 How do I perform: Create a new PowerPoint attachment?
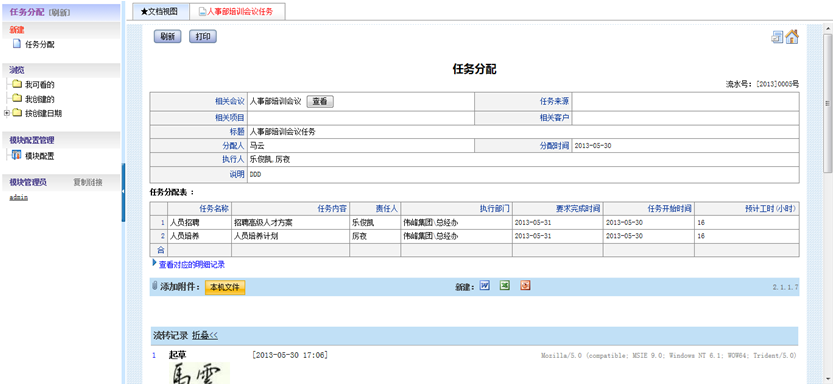525,286
